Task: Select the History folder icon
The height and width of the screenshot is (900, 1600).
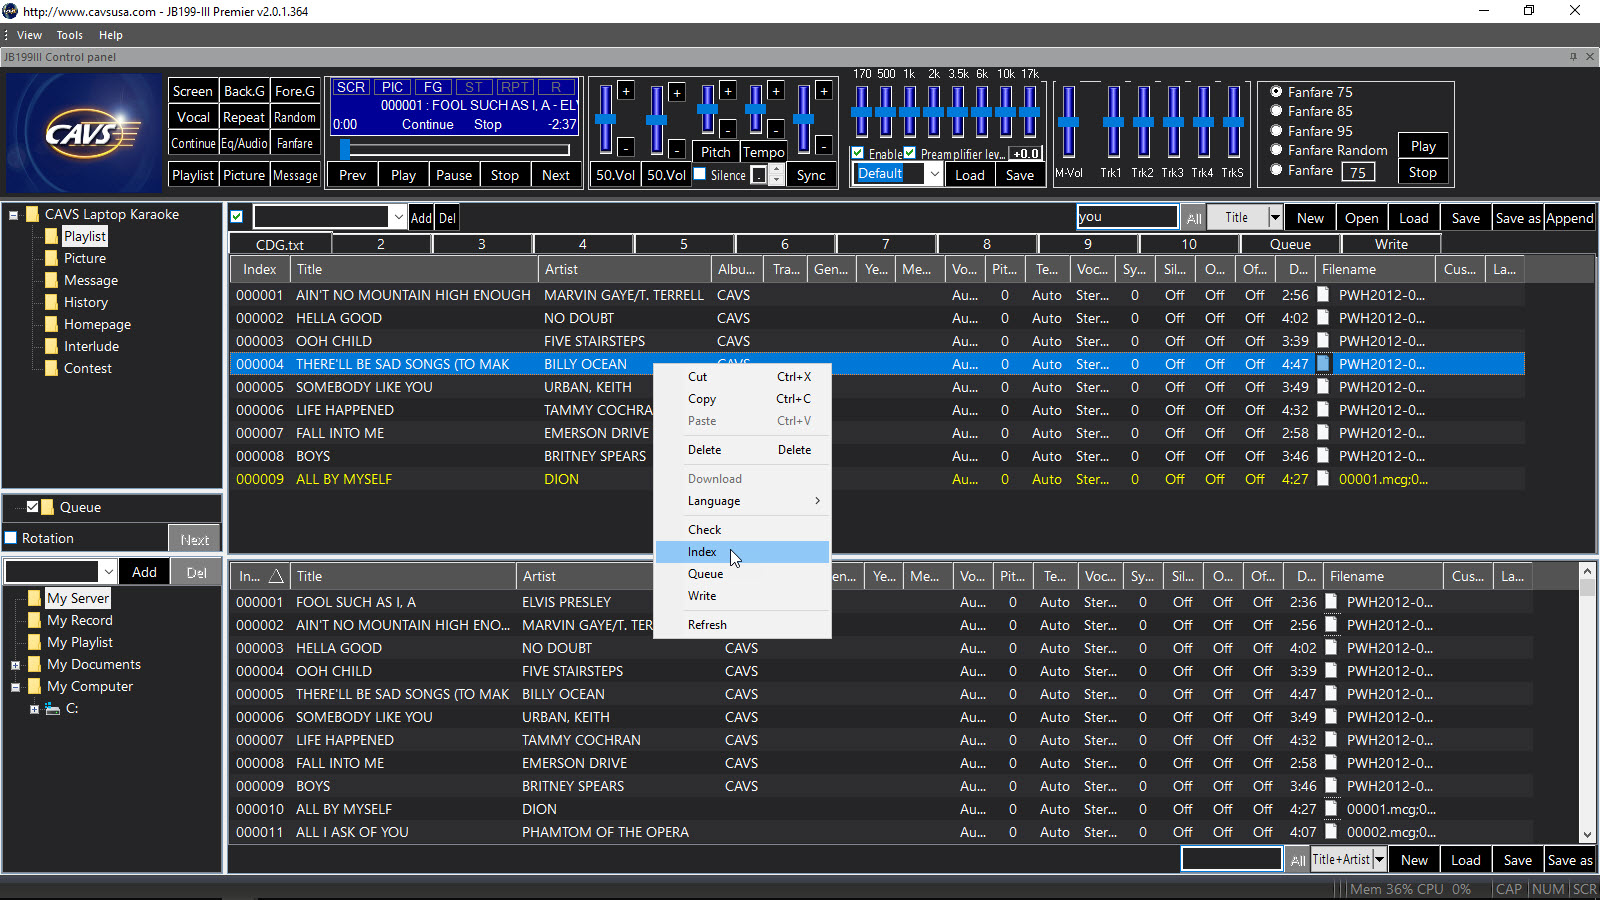Action: pos(51,302)
